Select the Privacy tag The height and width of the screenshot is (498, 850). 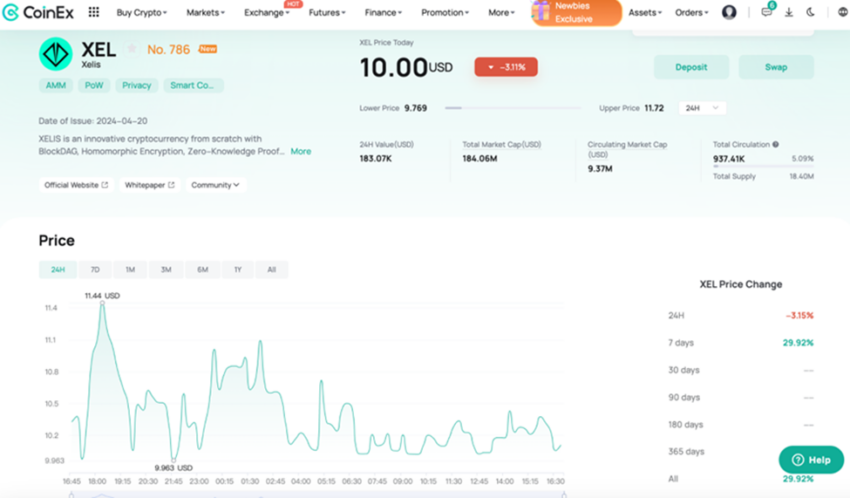click(x=137, y=85)
